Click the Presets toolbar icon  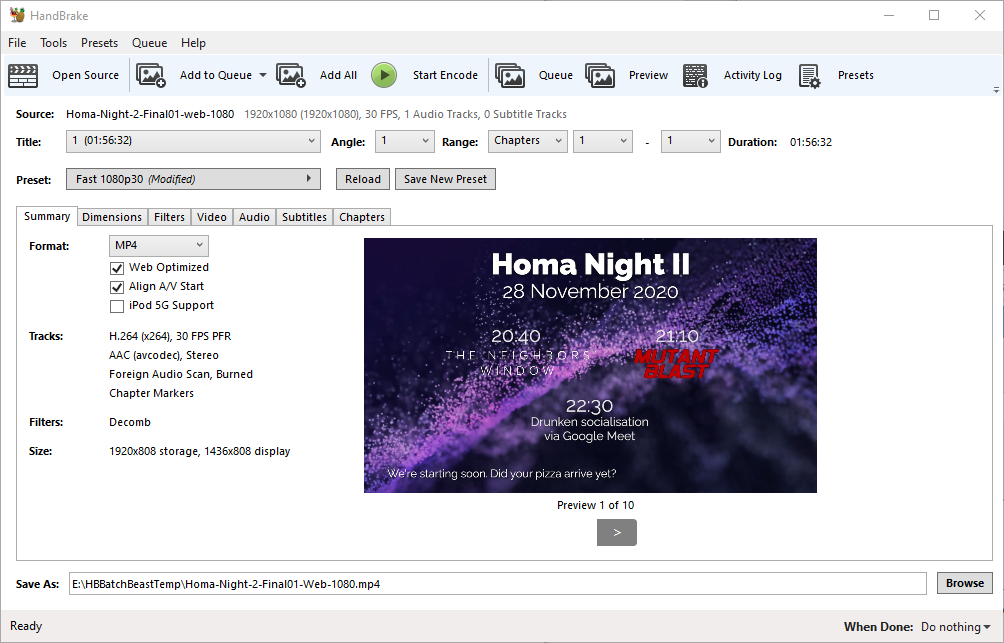[810, 75]
